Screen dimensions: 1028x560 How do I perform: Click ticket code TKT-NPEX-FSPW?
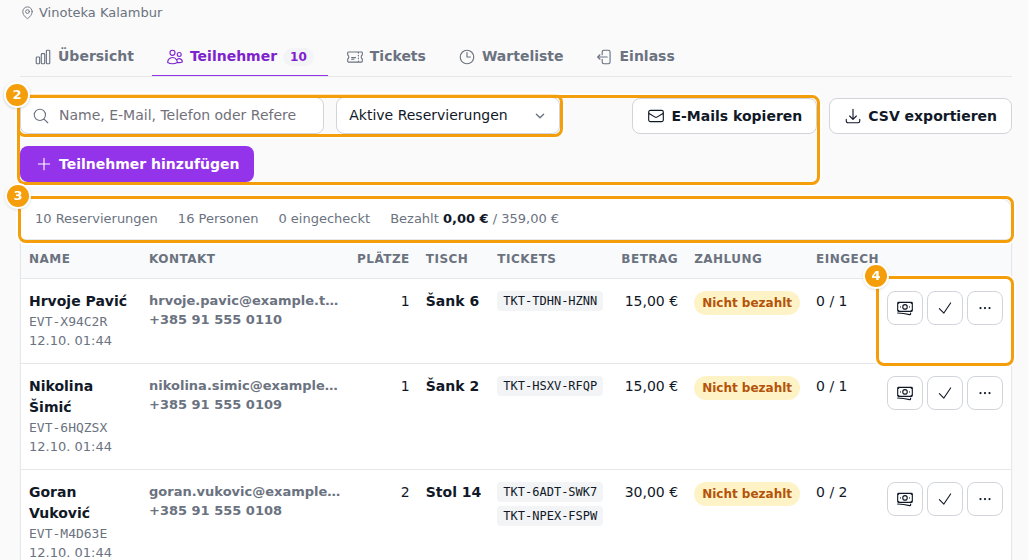550,516
